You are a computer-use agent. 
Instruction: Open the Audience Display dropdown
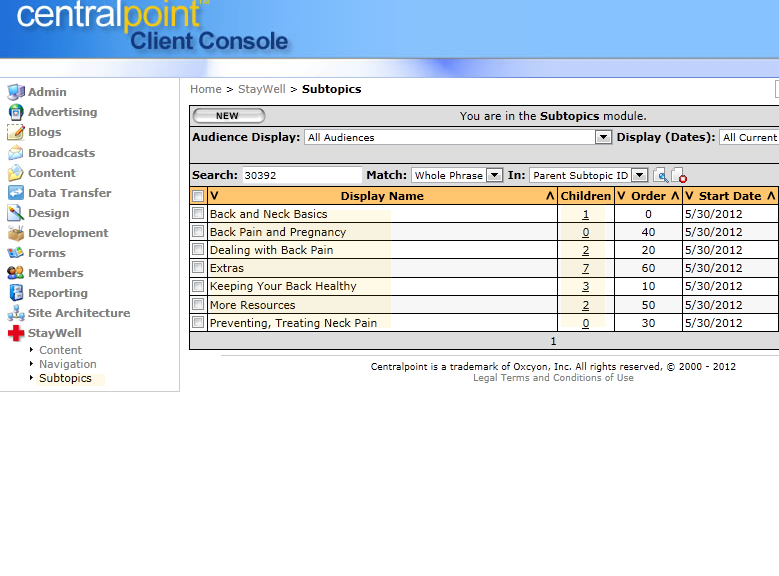(603, 137)
